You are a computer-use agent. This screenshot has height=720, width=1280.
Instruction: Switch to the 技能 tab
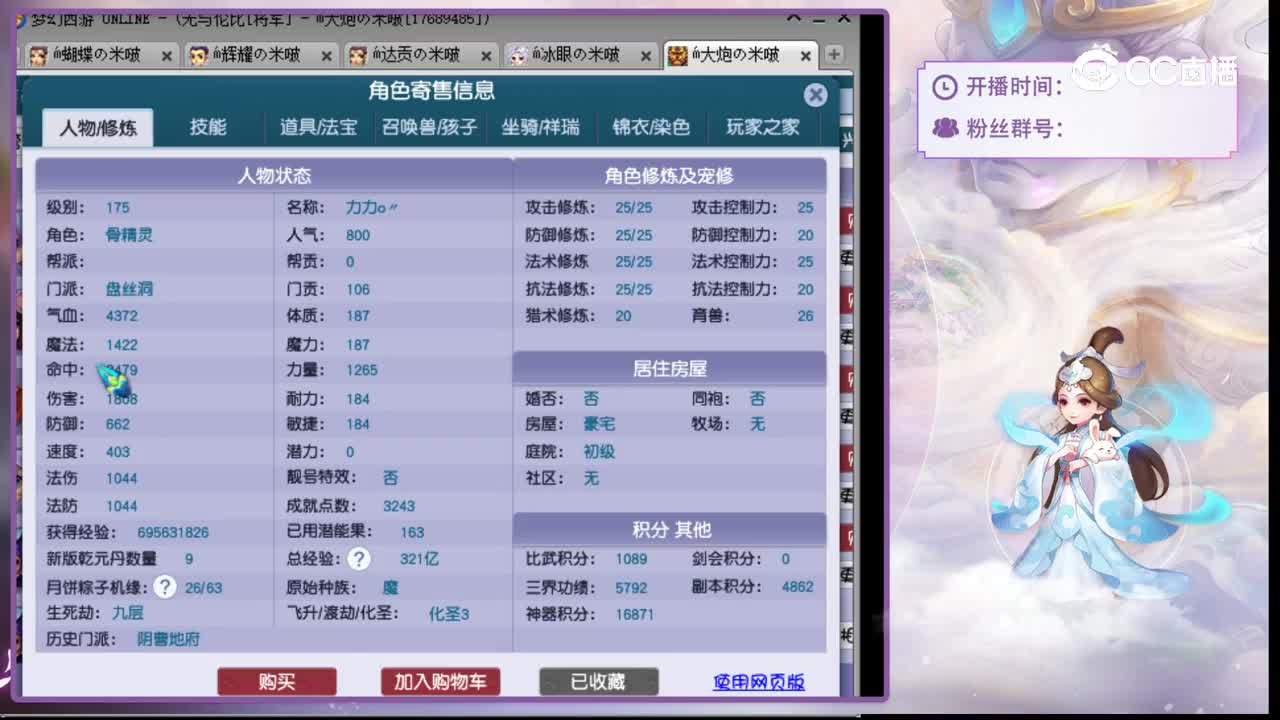point(208,127)
